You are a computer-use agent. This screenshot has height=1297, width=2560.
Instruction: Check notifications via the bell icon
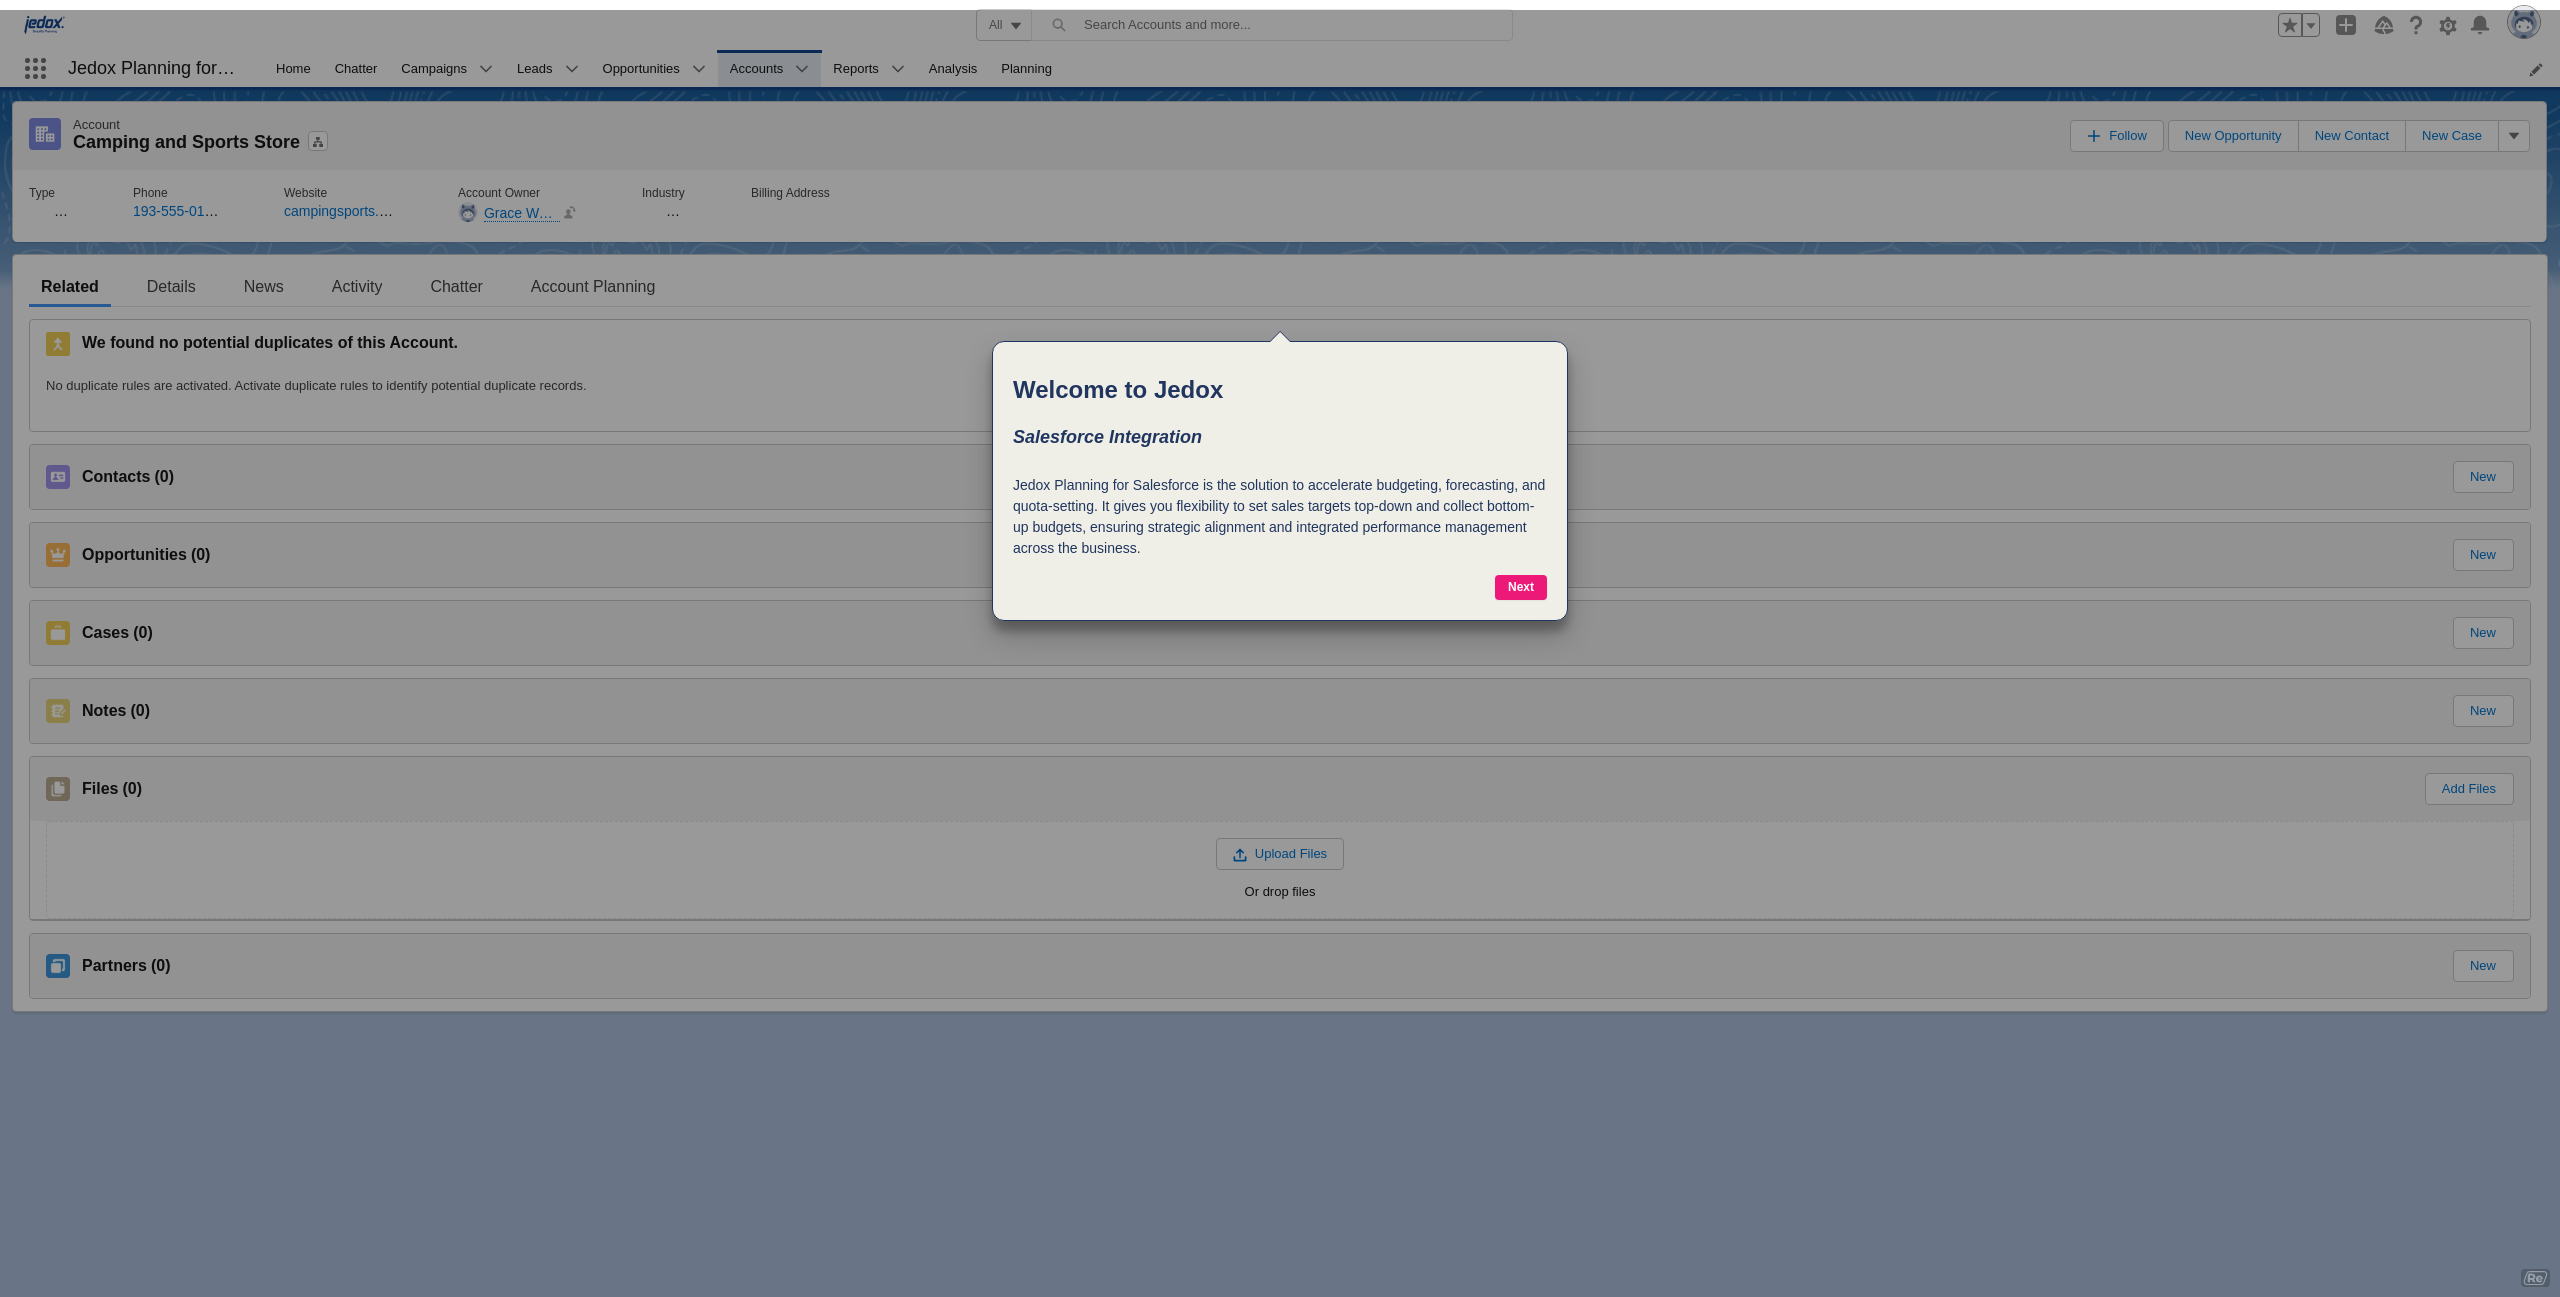pyautogui.click(x=2479, y=25)
